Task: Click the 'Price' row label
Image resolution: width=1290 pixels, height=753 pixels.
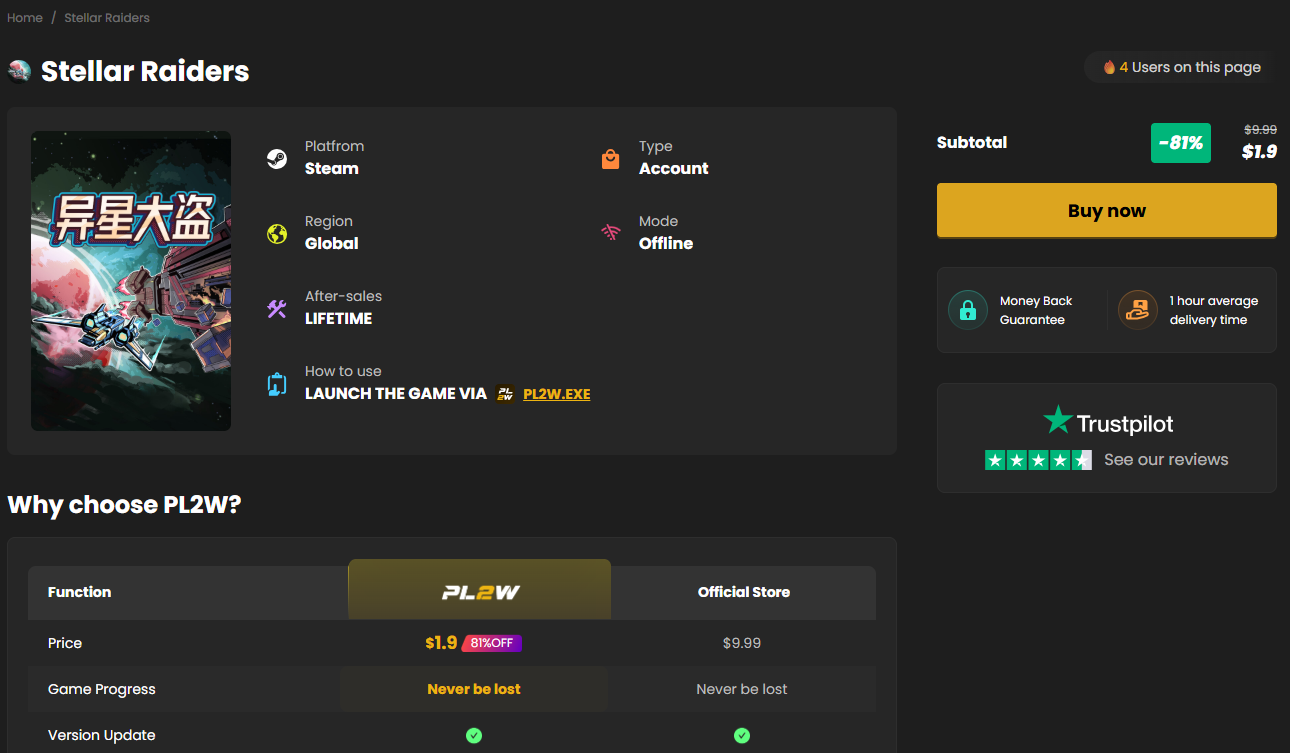Action: tap(65, 643)
